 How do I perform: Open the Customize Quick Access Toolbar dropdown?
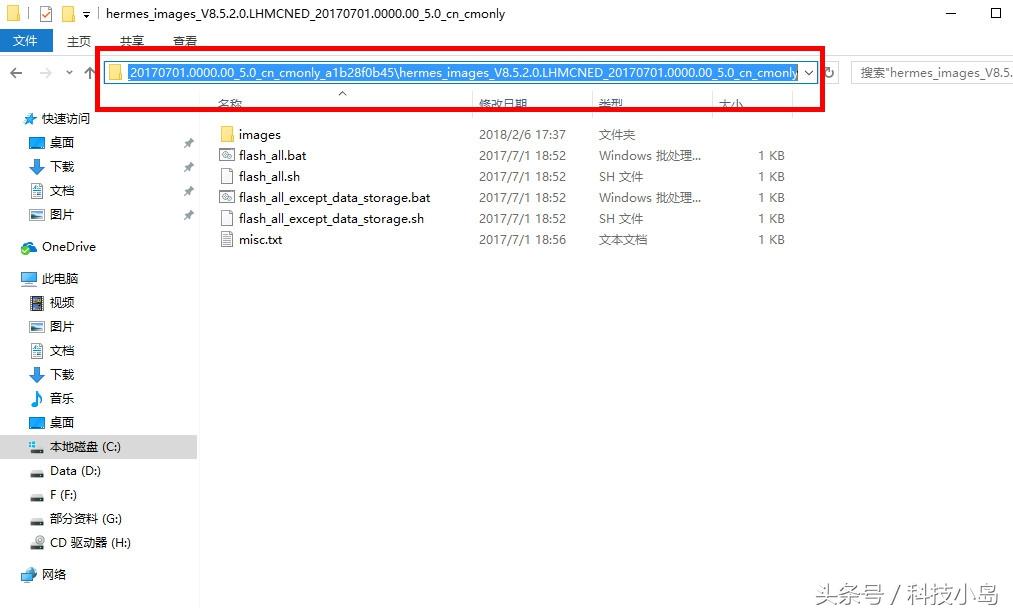point(86,14)
